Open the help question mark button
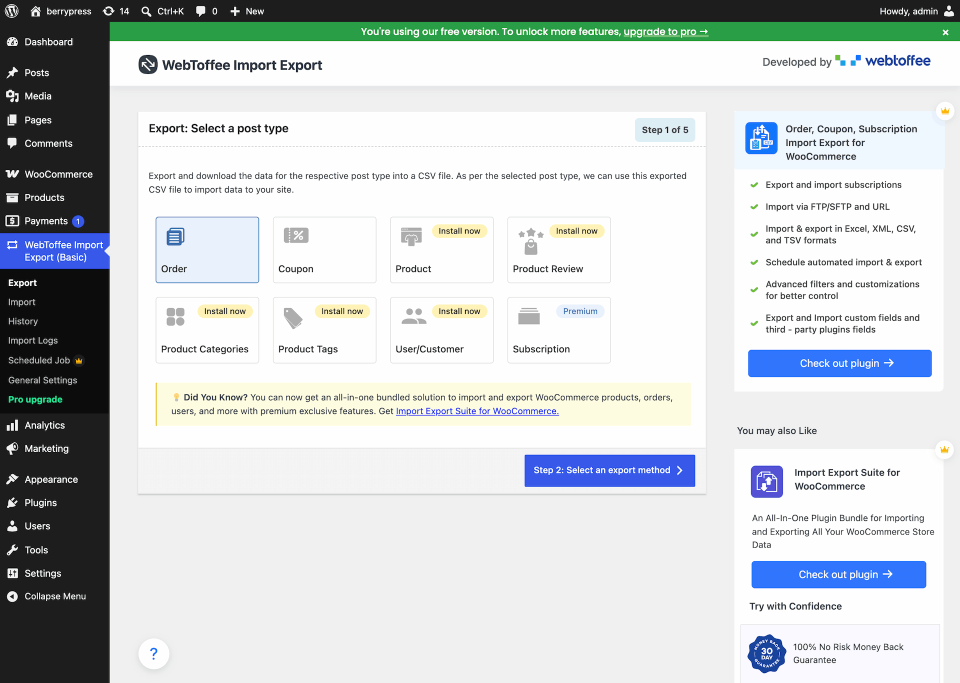 [154, 654]
